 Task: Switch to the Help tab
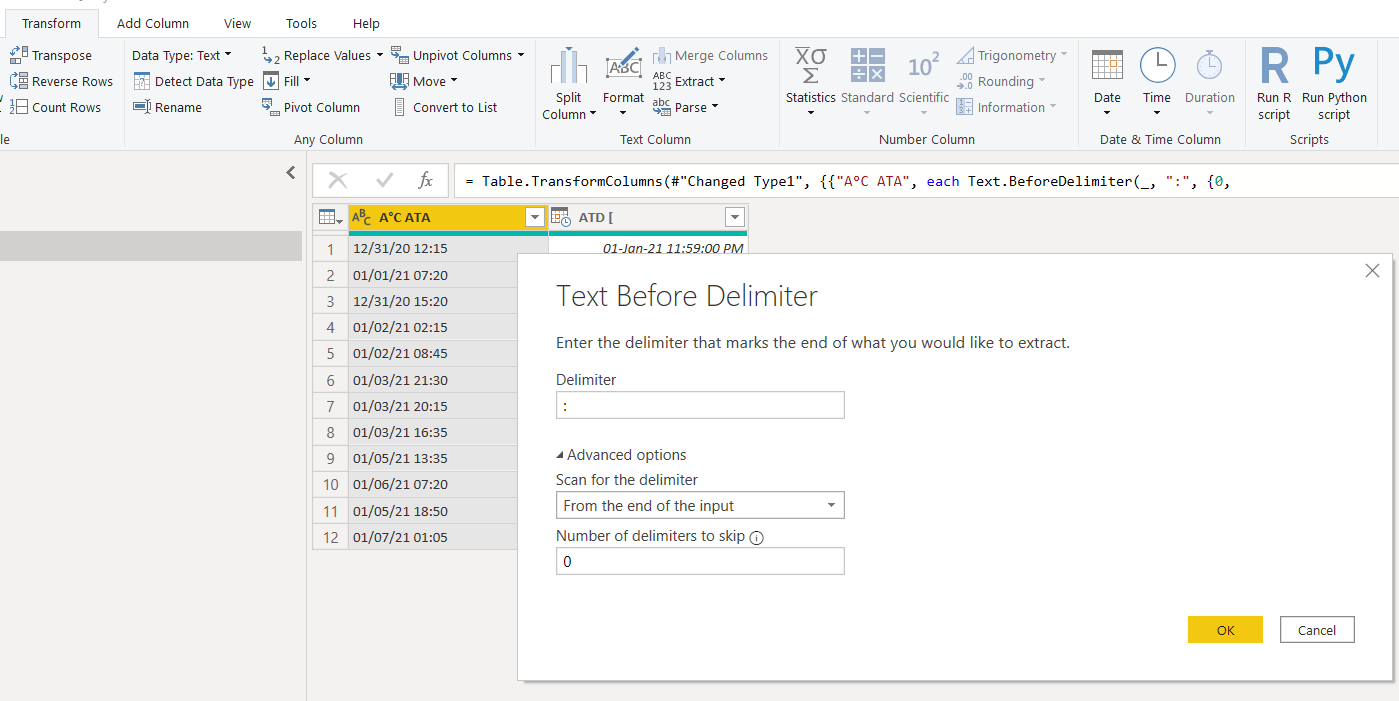366,23
